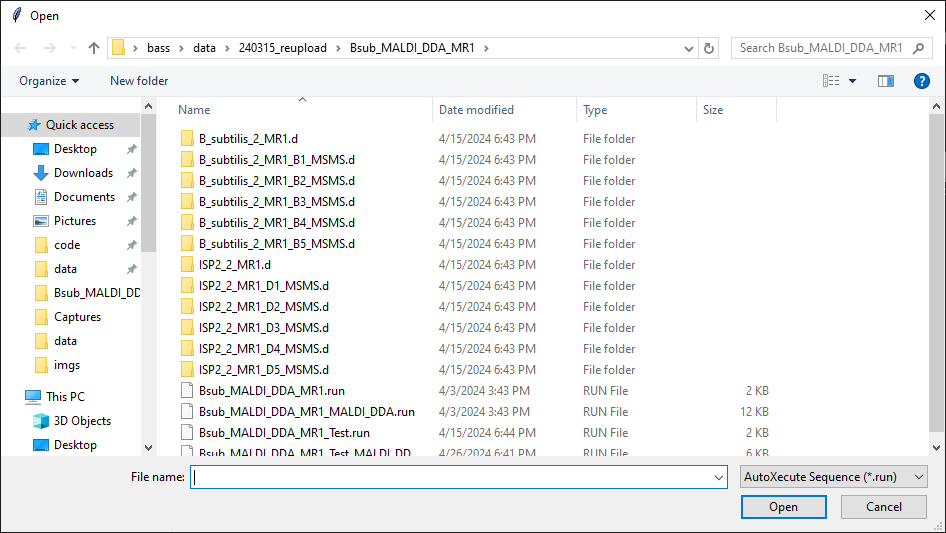946x533 pixels.
Task: Open the Organize menu
Action: 49,81
